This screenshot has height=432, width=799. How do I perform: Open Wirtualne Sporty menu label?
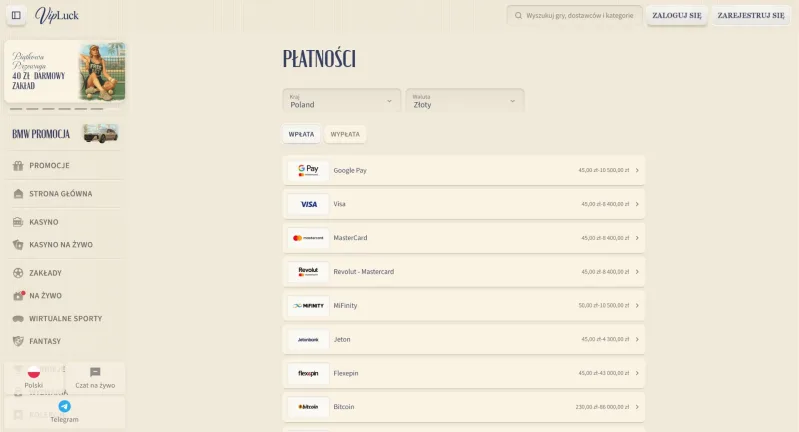coord(66,318)
